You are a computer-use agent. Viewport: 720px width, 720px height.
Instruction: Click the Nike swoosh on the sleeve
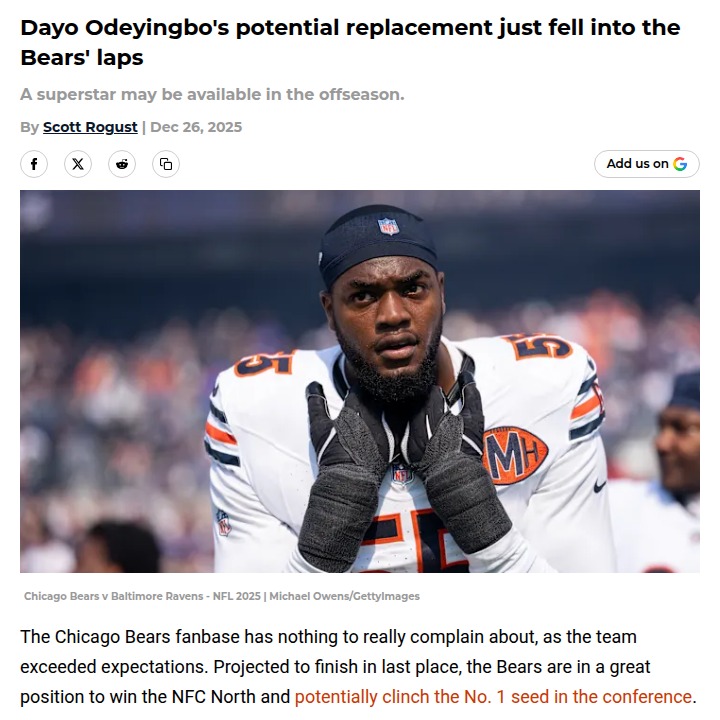(599, 486)
